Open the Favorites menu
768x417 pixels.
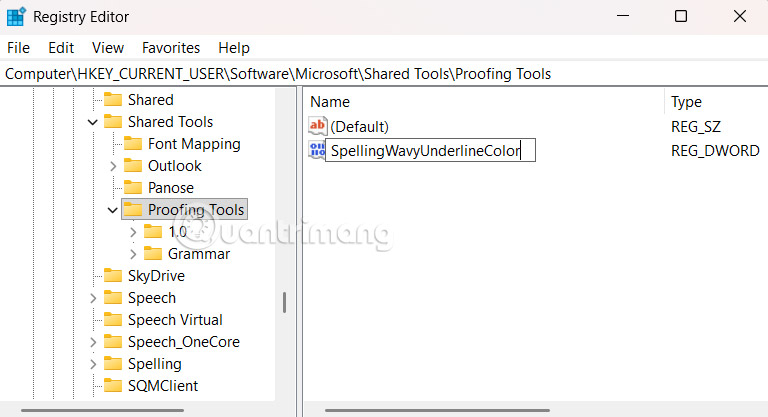171,48
